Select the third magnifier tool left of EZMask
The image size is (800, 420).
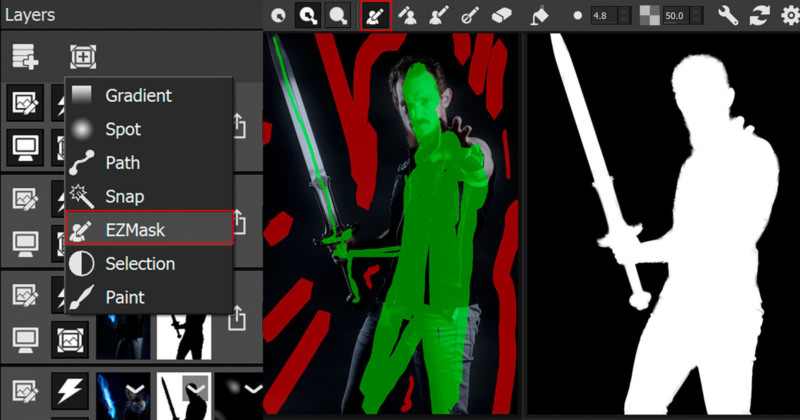[x=338, y=16]
